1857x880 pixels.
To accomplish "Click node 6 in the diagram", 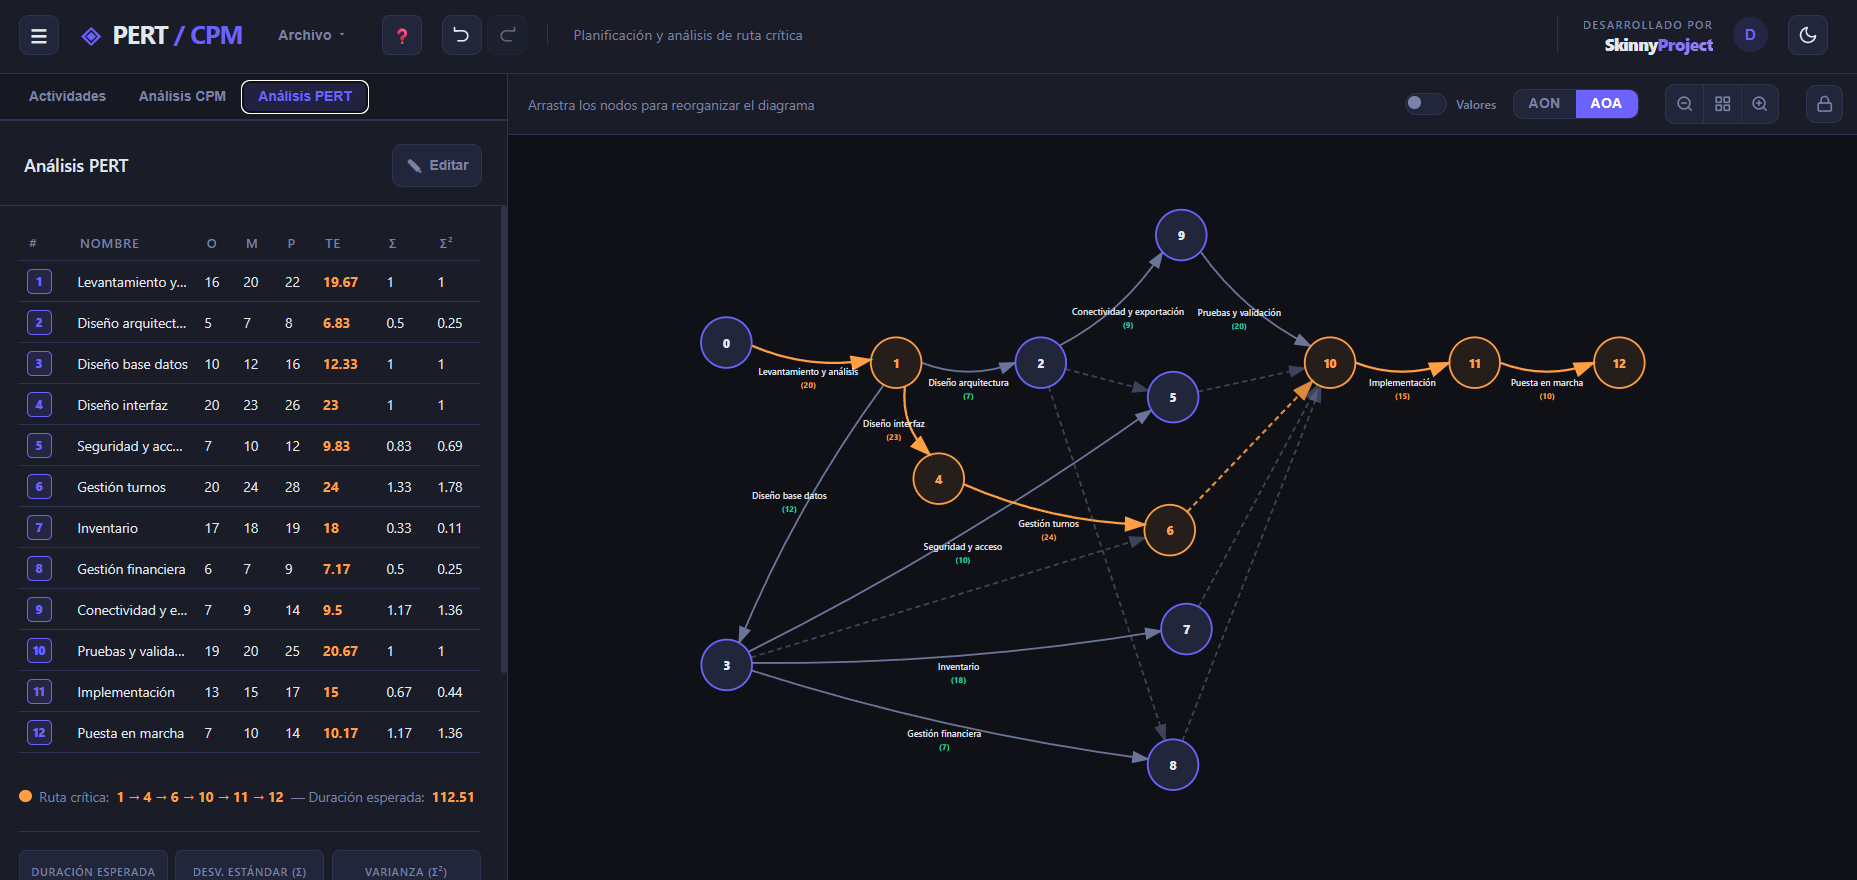I will pos(1169,530).
